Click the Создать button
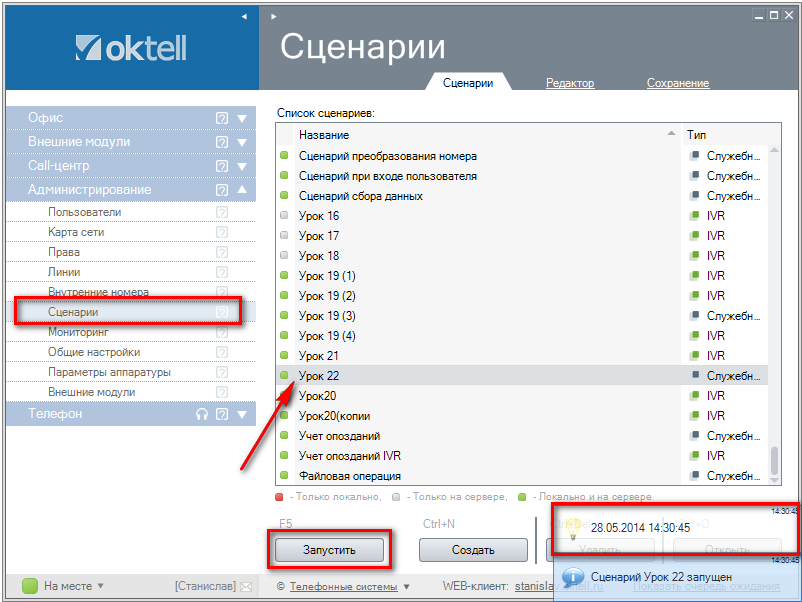 pos(473,549)
